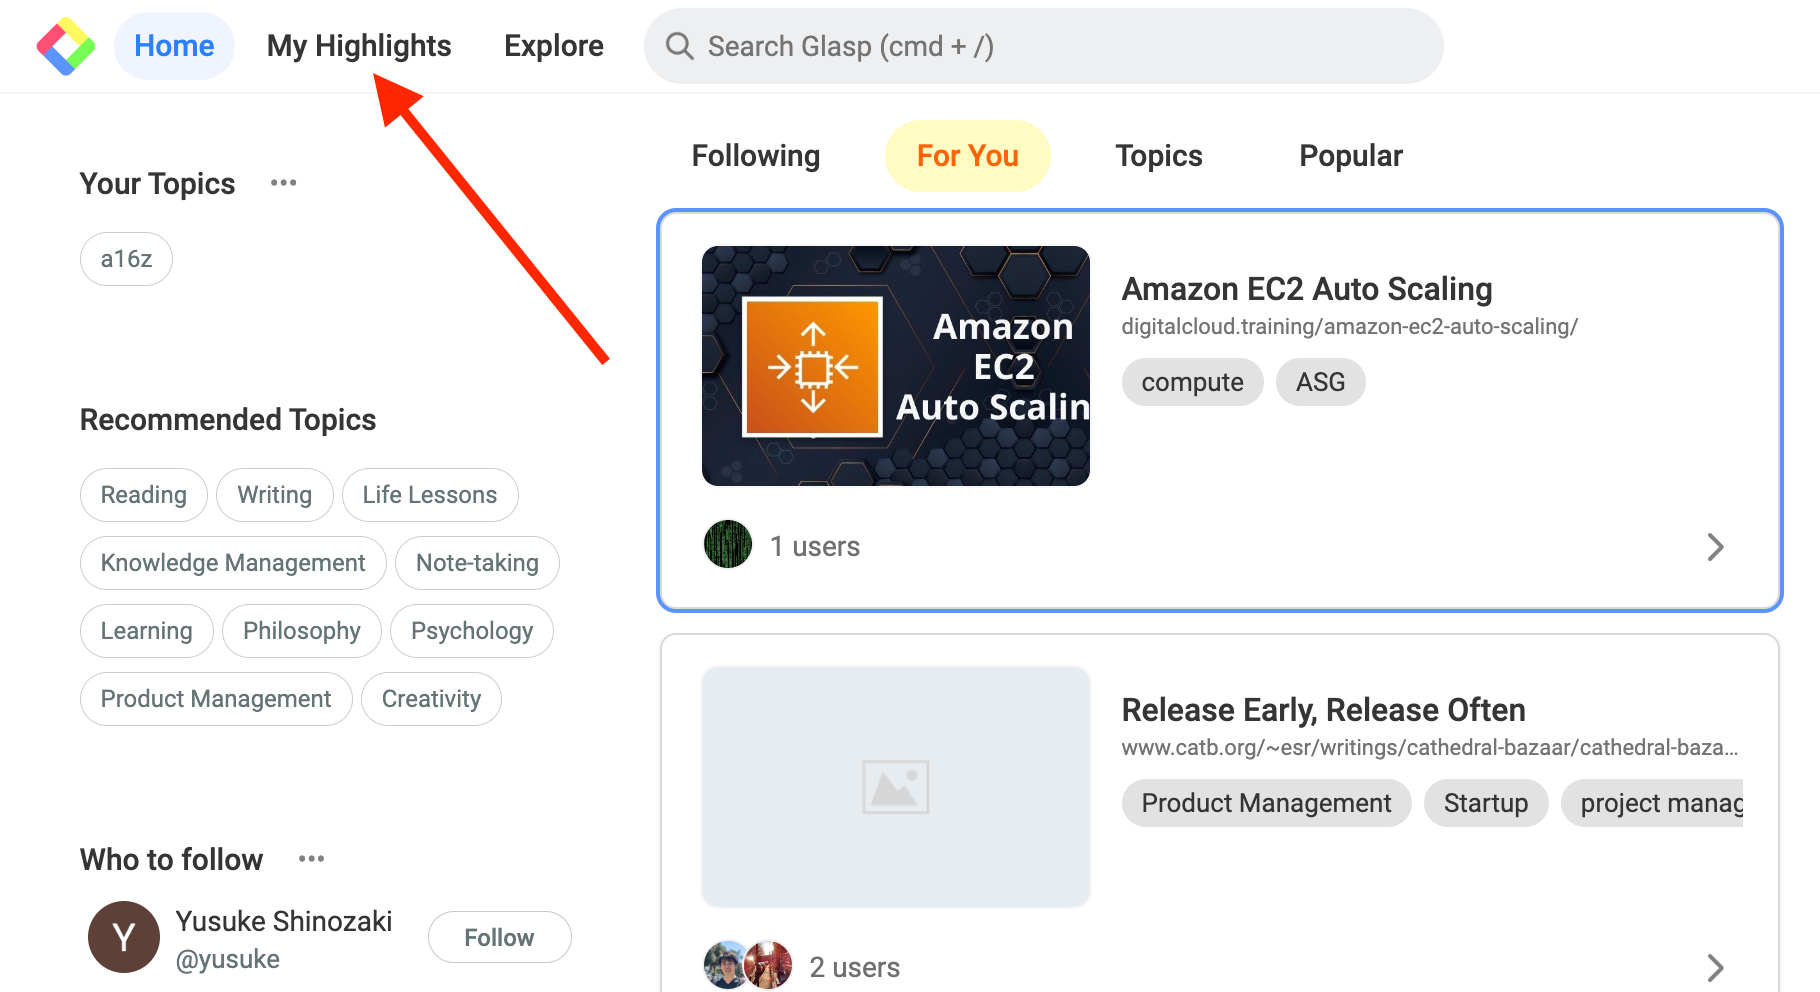This screenshot has width=1820, height=992.
Task: Click the Search Glasp input field
Action: 1044,46
